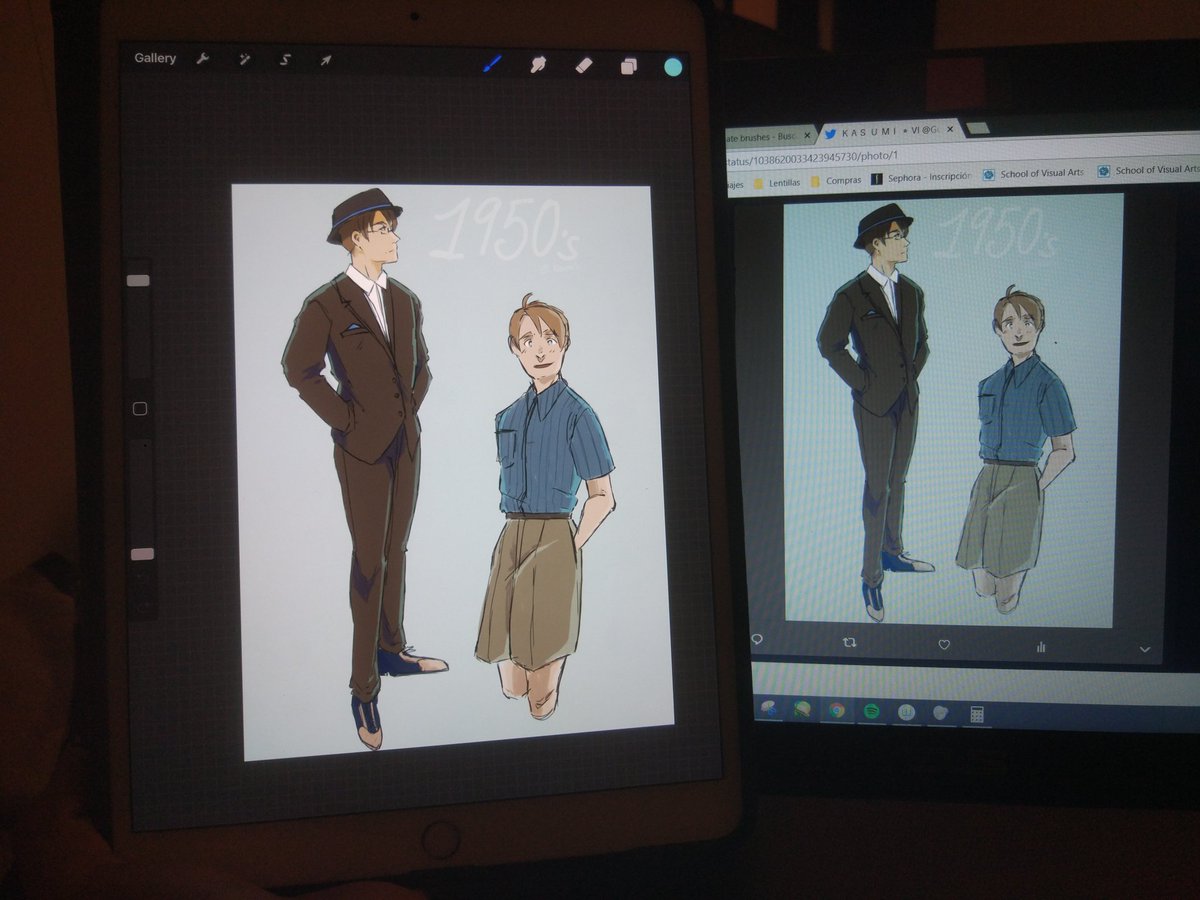The image size is (1200, 900).
Task: Click the brush size slider handle
Action: click(x=138, y=281)
